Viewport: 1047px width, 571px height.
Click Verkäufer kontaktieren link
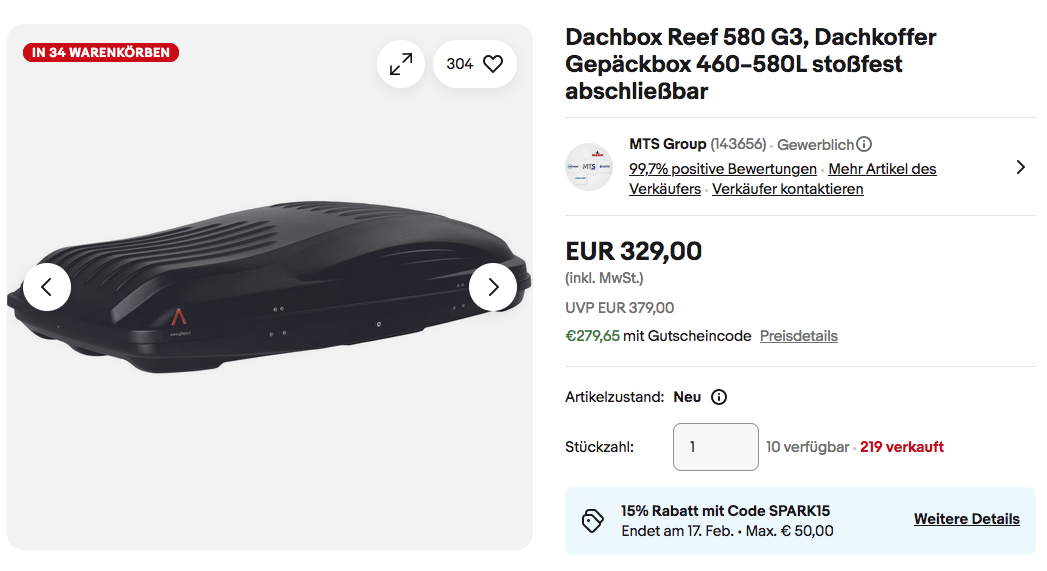(x=787, y=189)
